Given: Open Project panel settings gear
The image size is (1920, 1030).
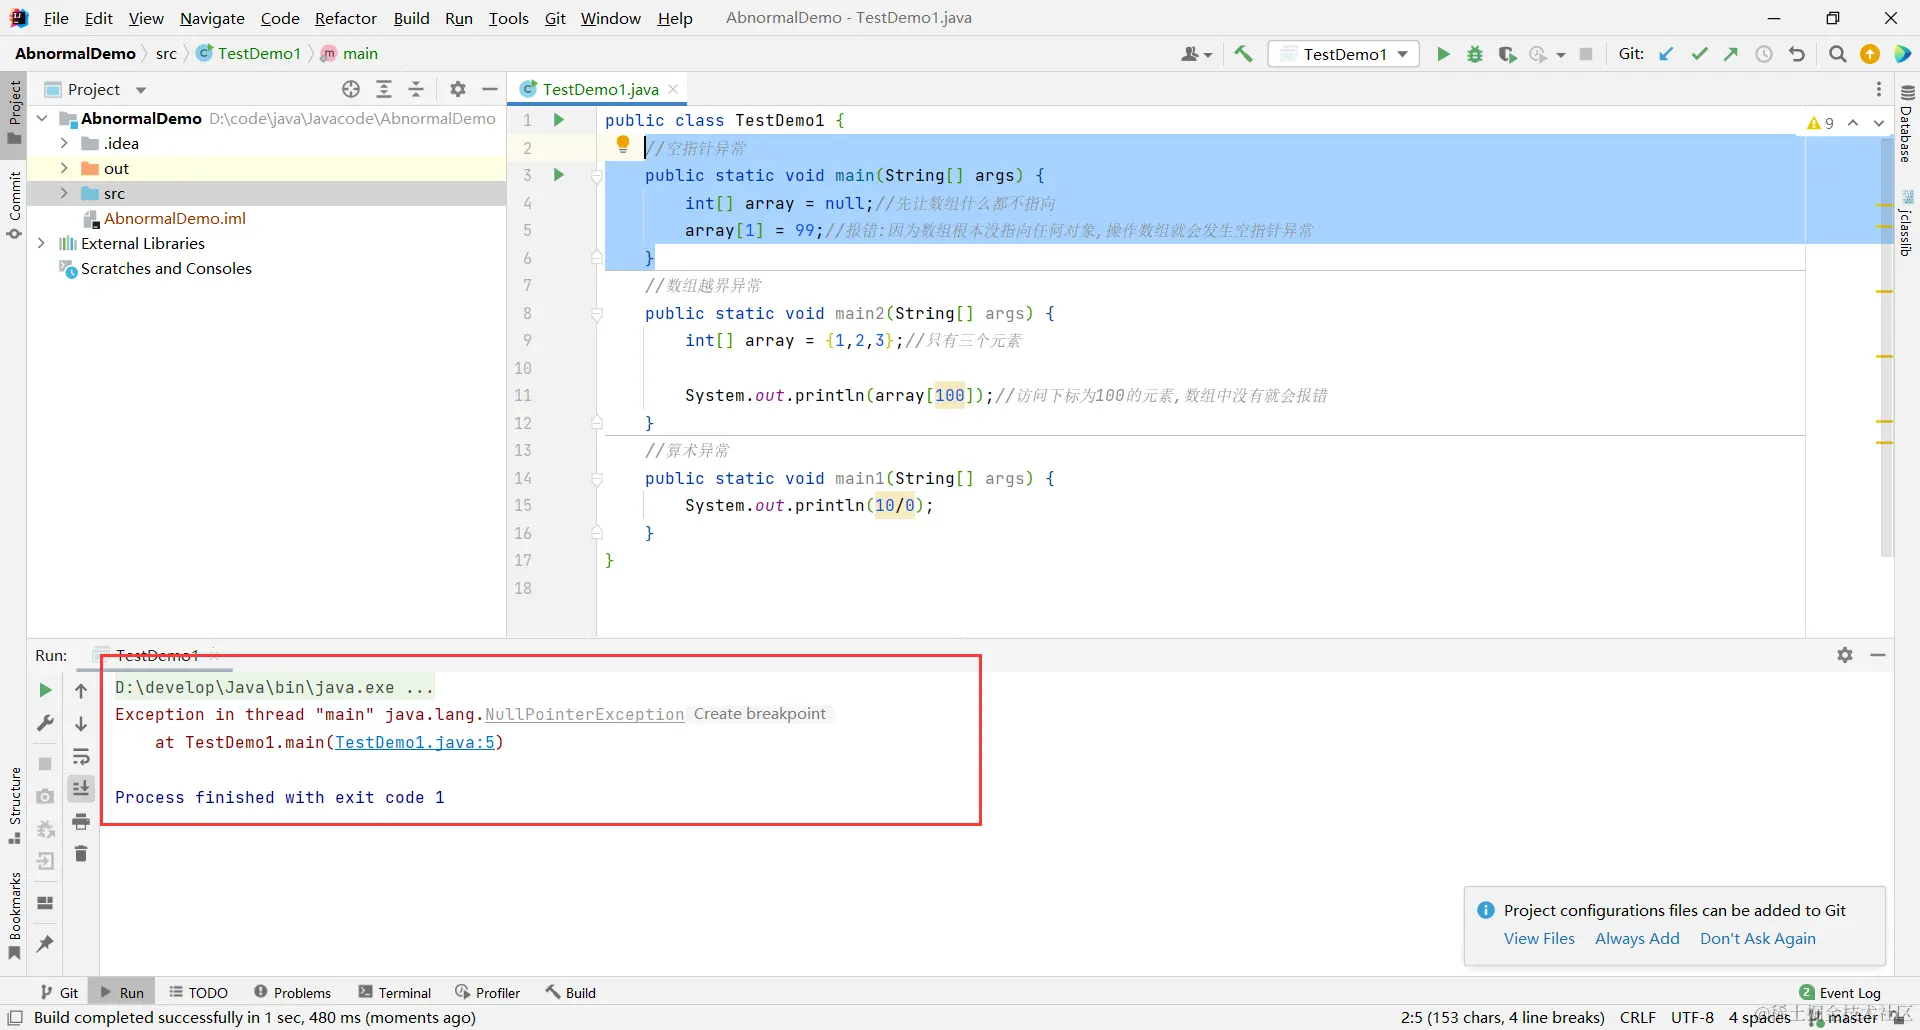Looking at the screenshot, I should (458, 89).
